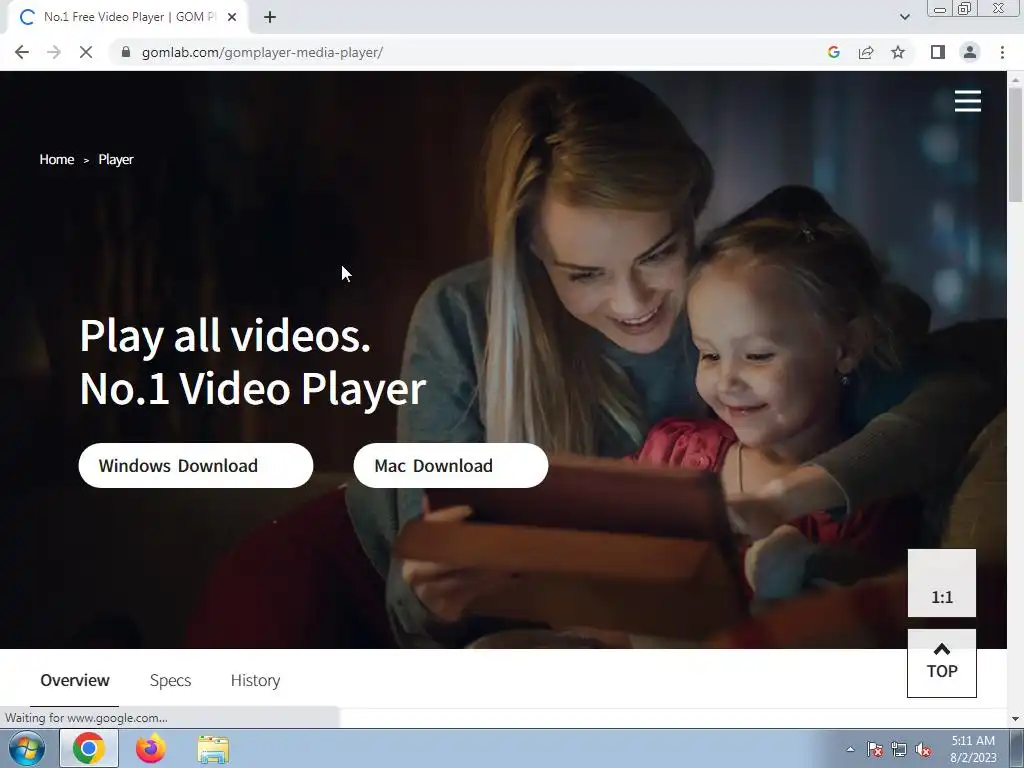Open File Explorer from taskbar
The image size is (1024, 768).
coord(213,749)
